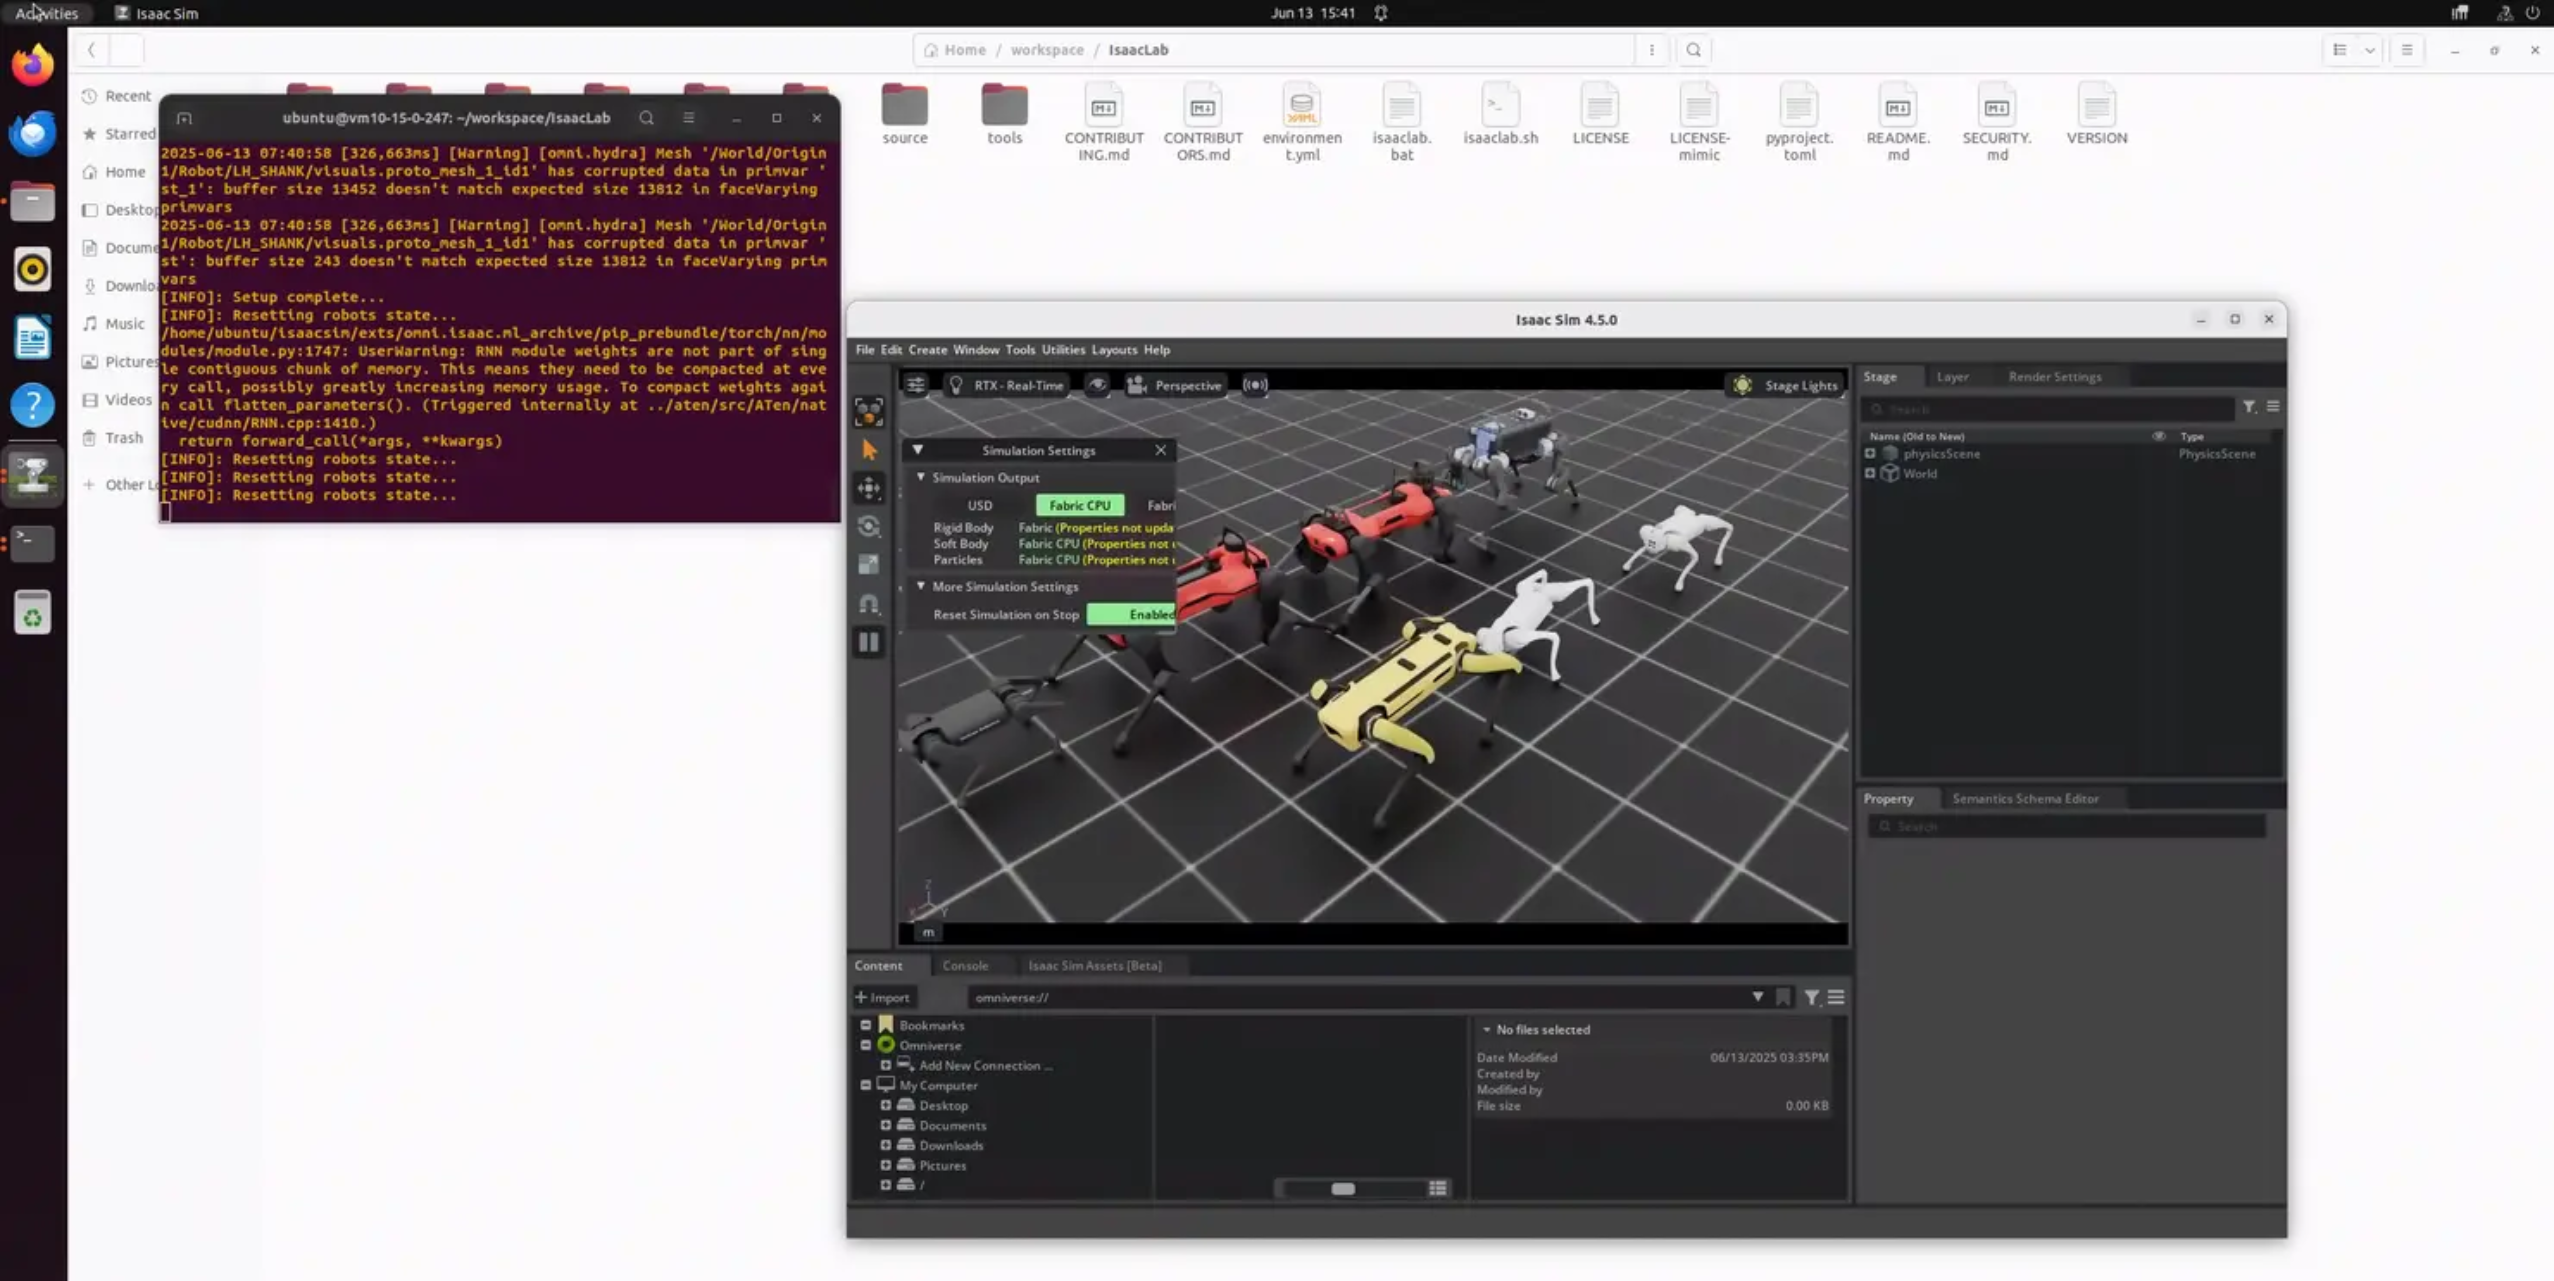This screenshot has width=2554, height=1281.
Task: Open the Create menu
Action: (x=927, y=350)
